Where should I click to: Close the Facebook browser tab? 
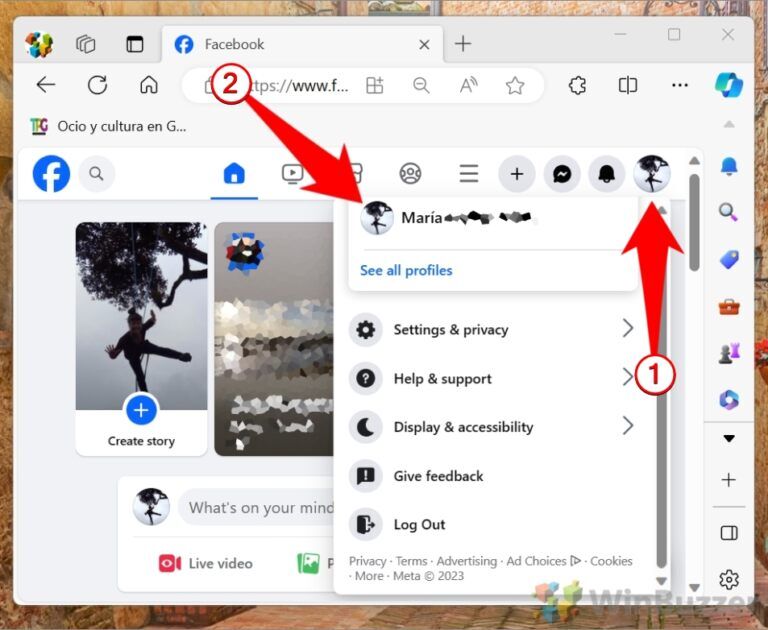point(424,45)
